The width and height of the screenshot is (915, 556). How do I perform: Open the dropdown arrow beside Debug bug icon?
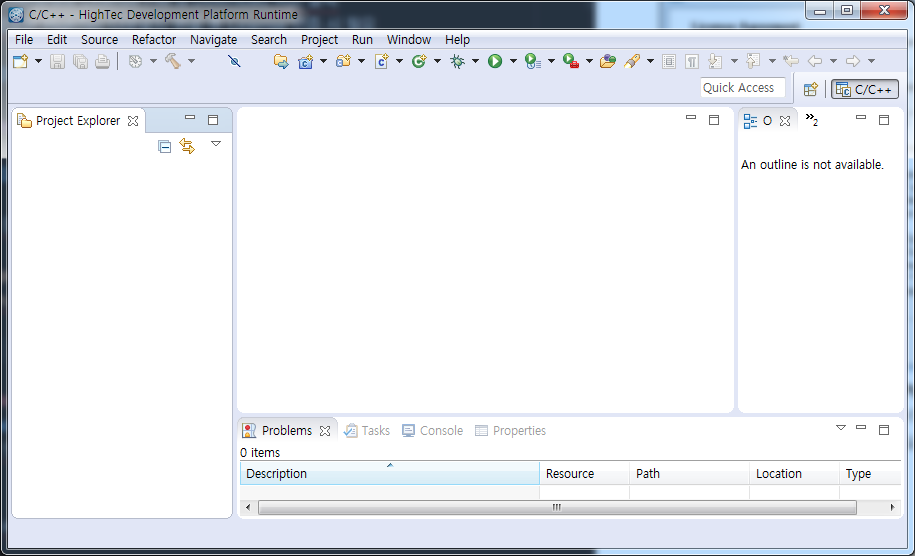(476, 61)
